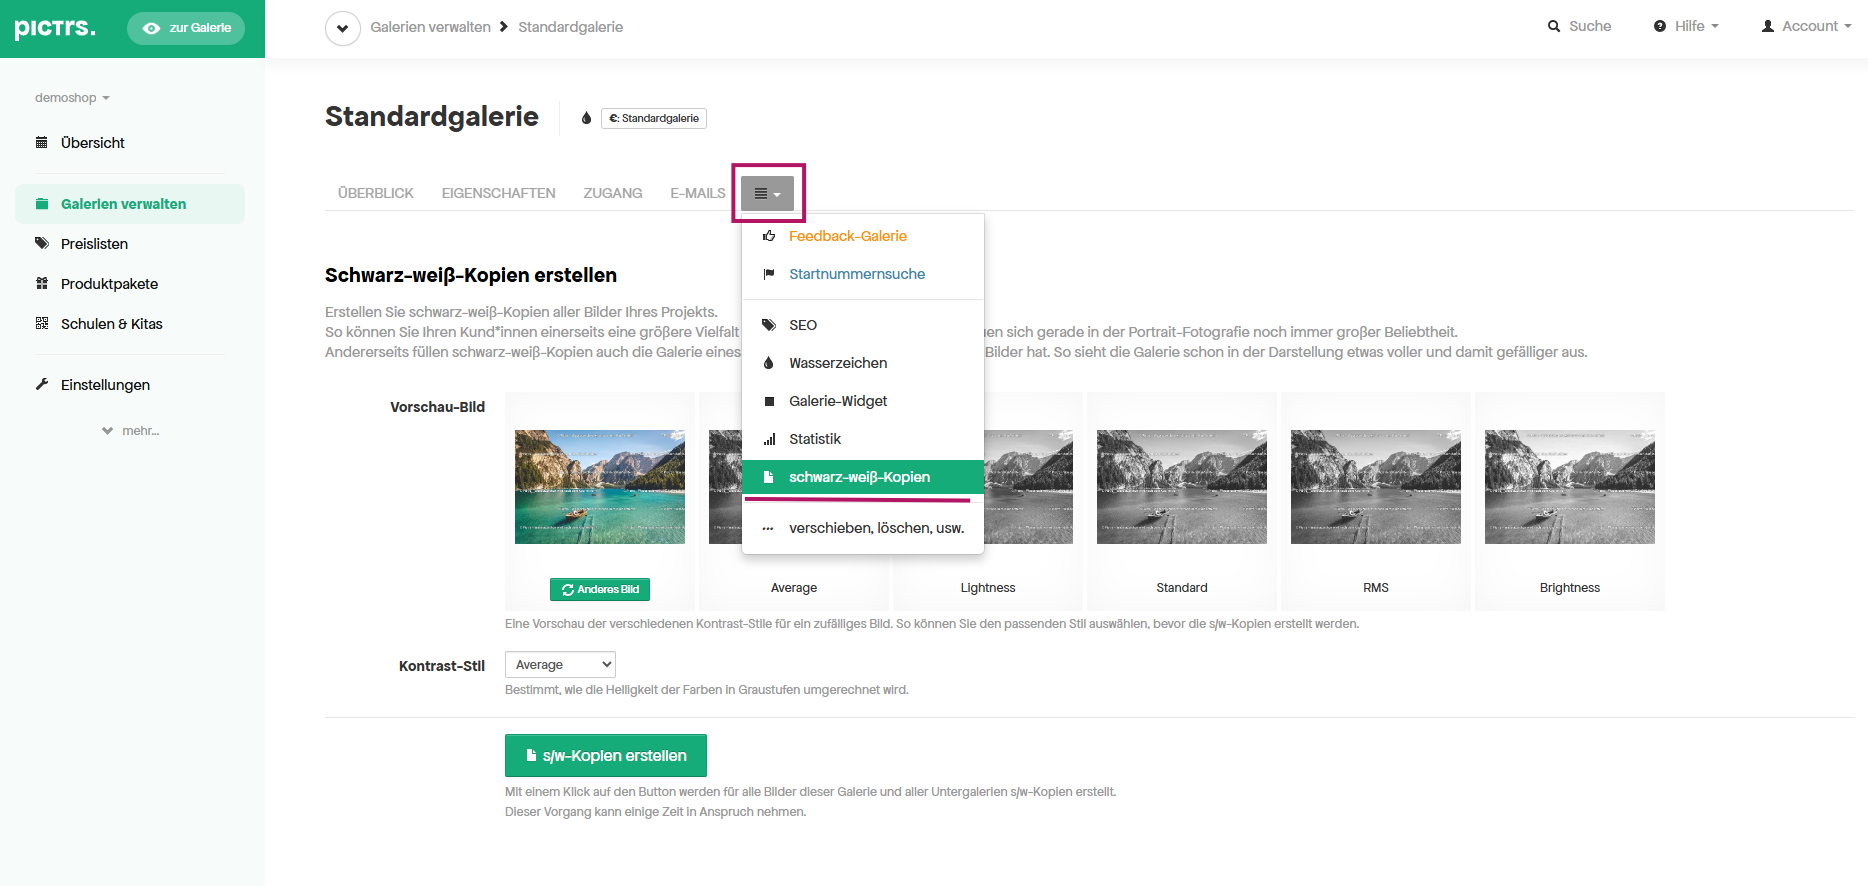The image size is (1868, 886).
Task: Click the Standardgalerie price list badge
Action: [654, 118]
